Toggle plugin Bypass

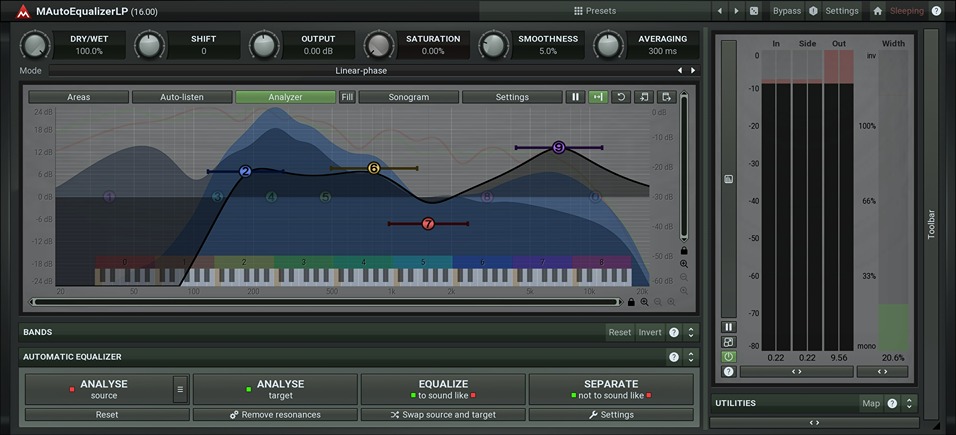pyautogui.click(x=787, y=11)
